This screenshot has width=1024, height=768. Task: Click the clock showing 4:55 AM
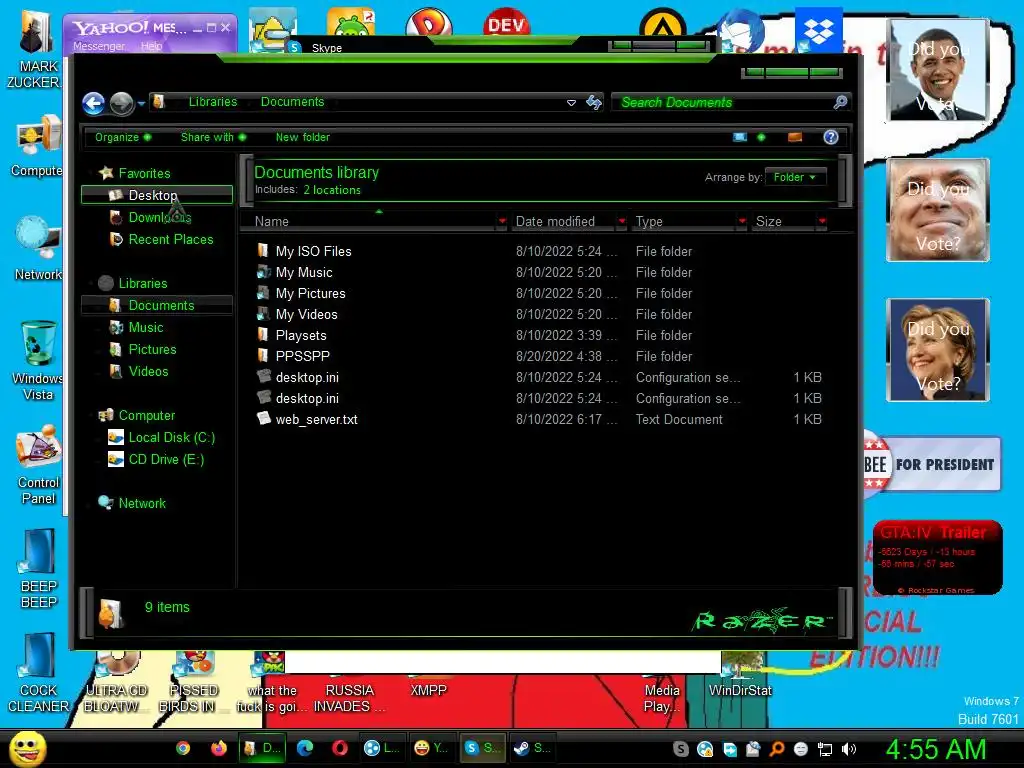(x=935, y=749)
